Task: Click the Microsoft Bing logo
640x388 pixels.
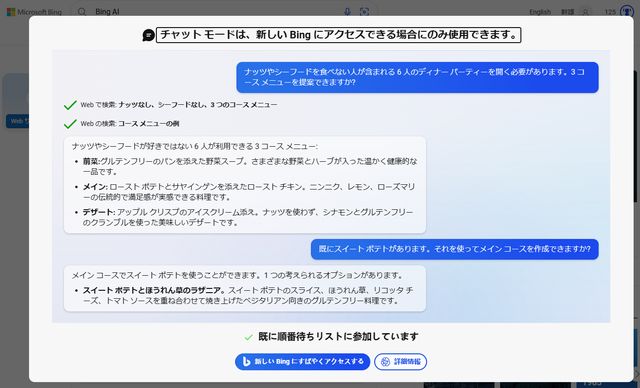Action: coord(34,12)
